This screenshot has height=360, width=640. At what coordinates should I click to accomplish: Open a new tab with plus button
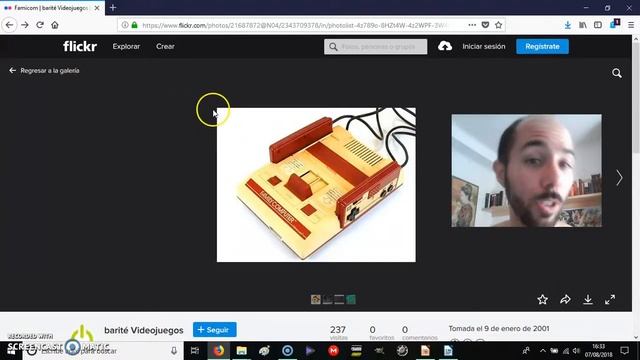pyautogui.click(x=113, y=8)
